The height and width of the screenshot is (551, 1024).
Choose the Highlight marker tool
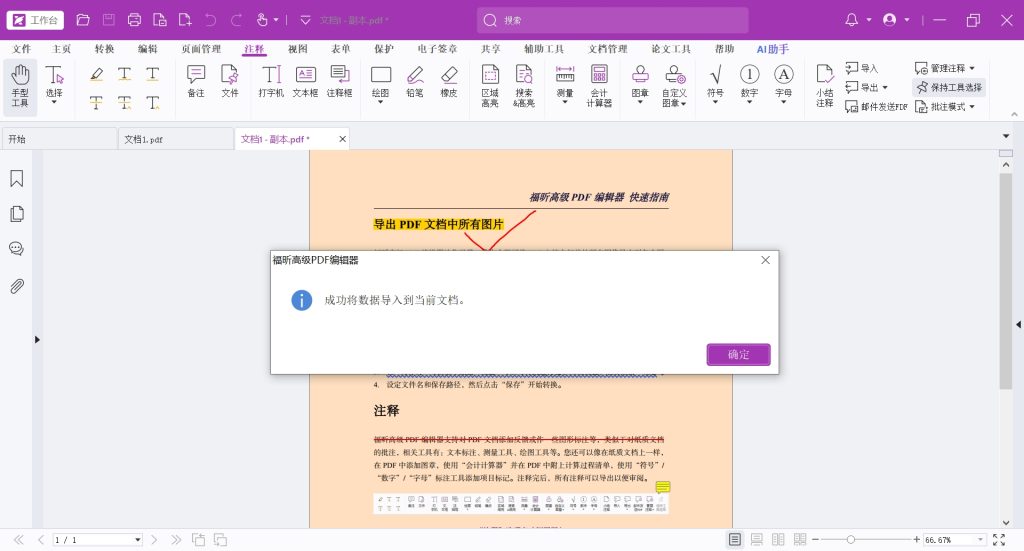[x=96, y=74]
